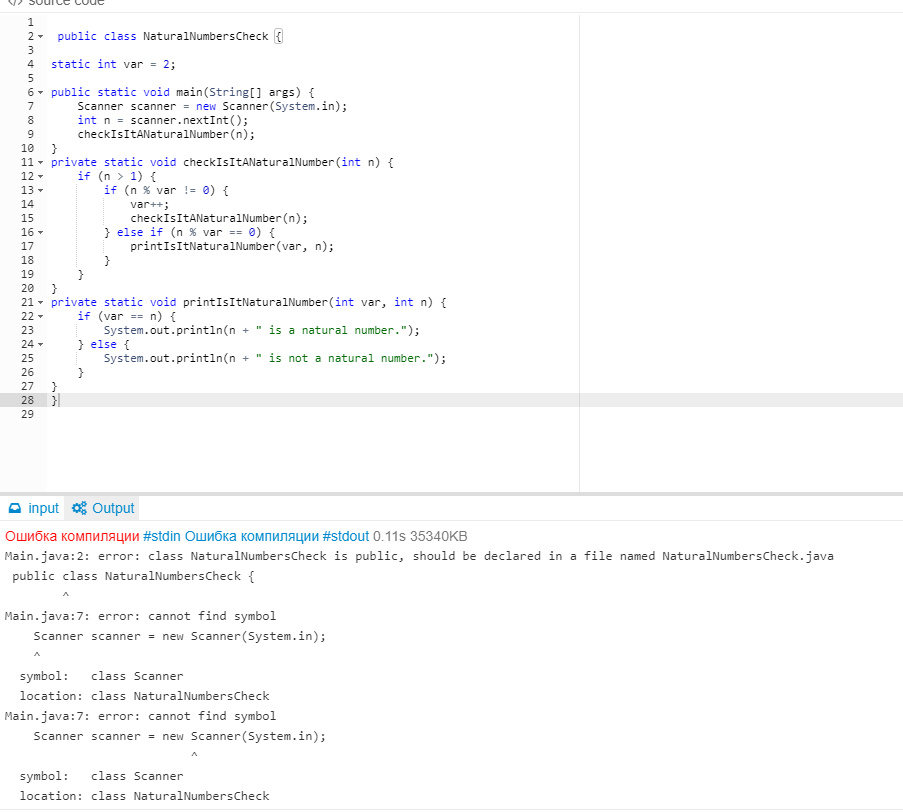The image size is (903, 812).
Task: Open the #stdout link
Action: pos(346,536)
